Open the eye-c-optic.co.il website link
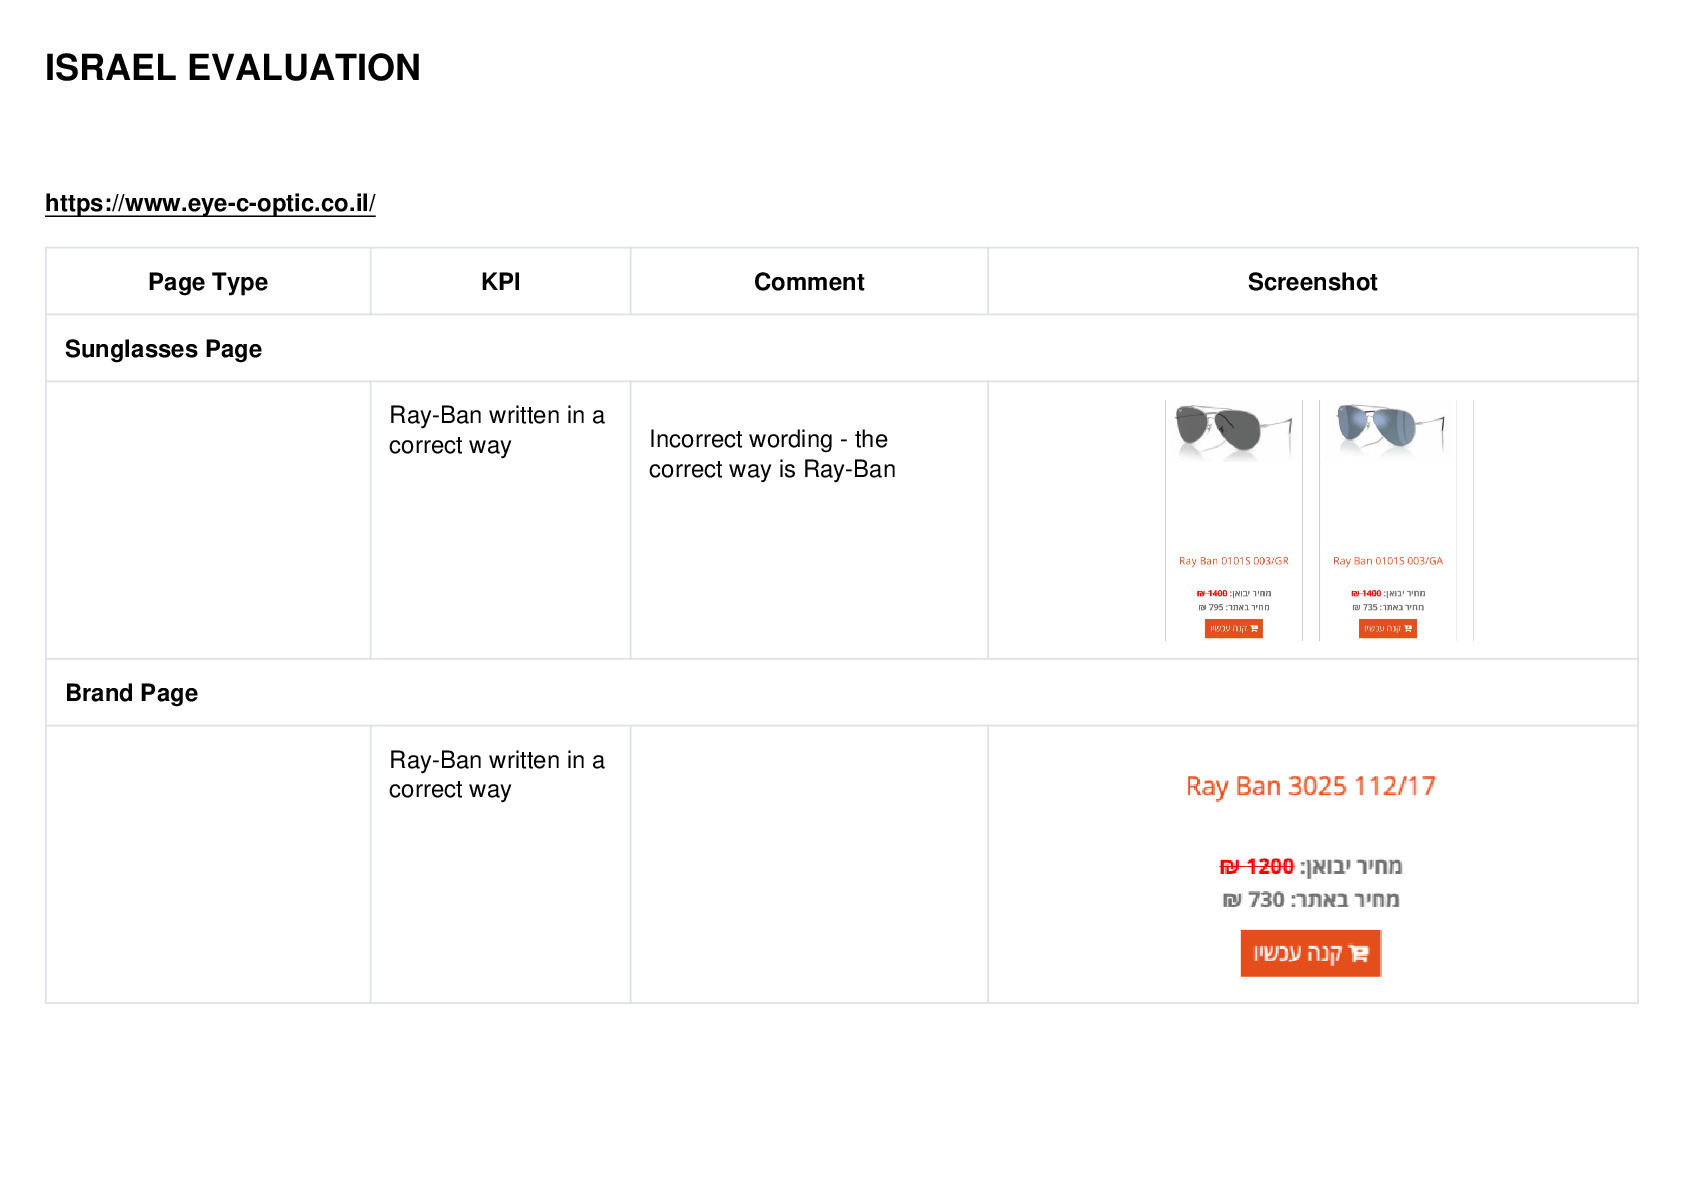1684x1191 pixels. (210, 203)
